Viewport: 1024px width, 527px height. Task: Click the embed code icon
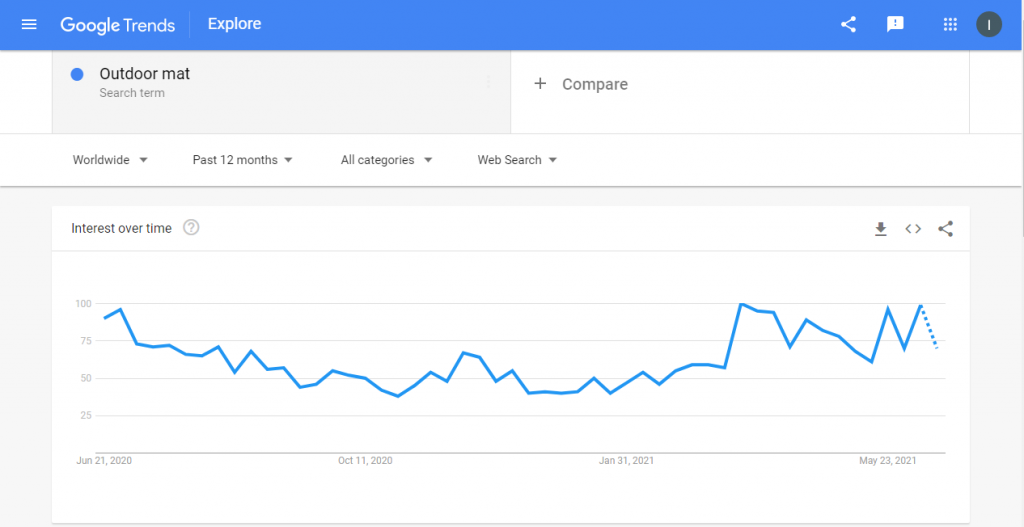[x=913, y=229]
